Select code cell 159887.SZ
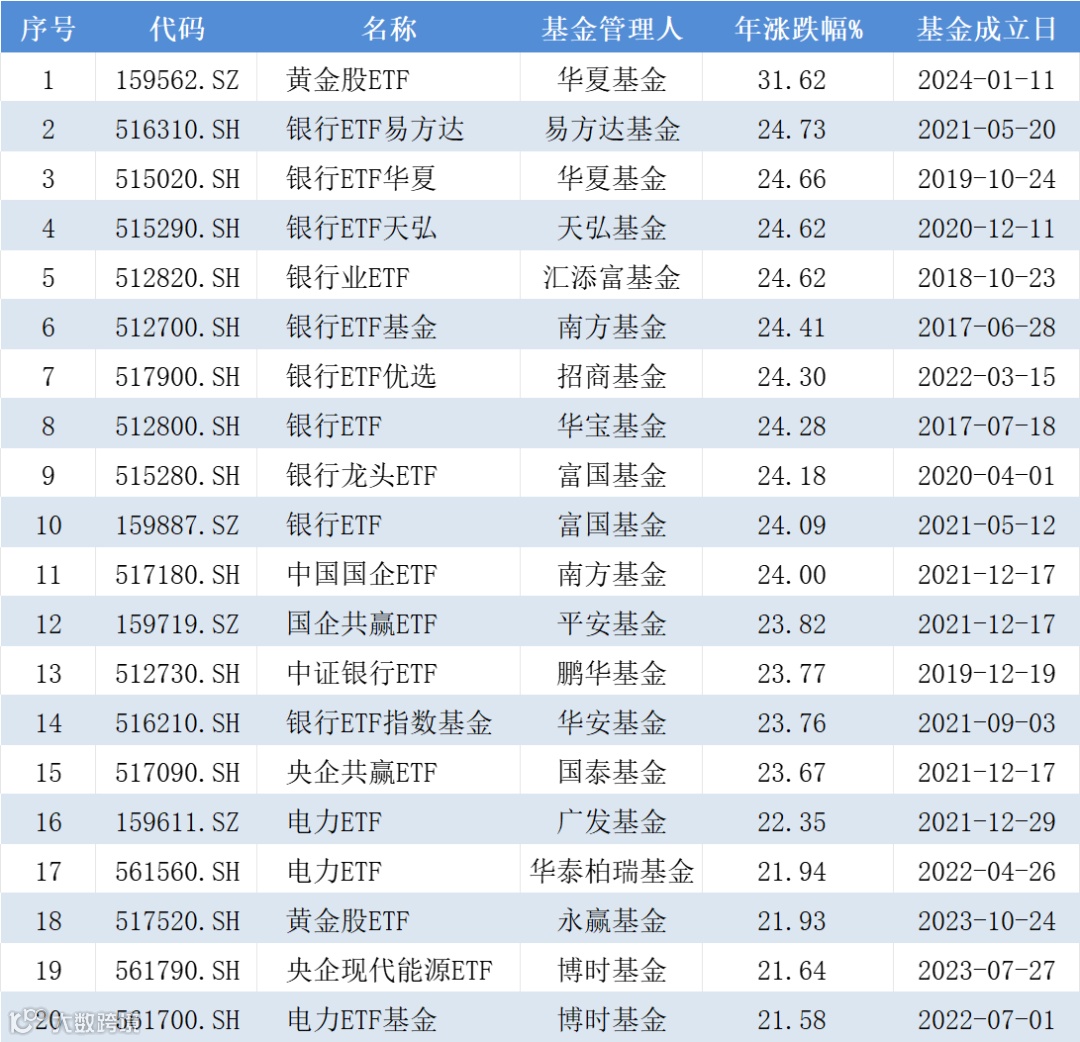1080x1042 pixels. pos(177,525)
